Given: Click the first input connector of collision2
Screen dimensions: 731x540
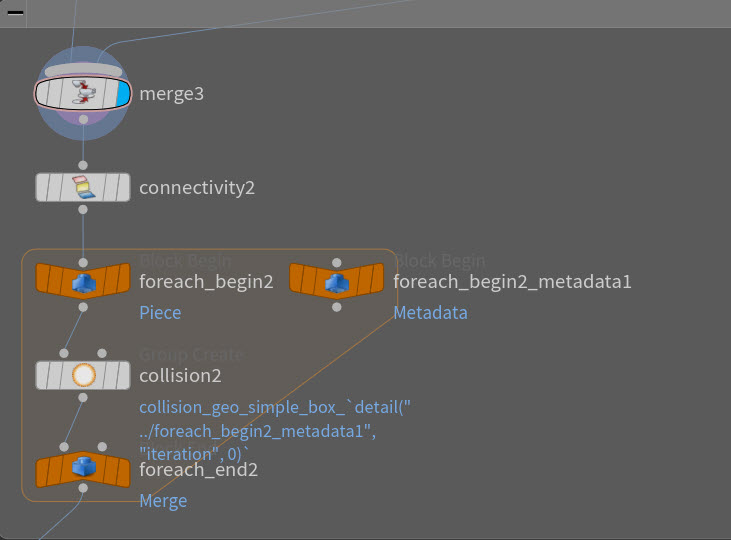Looking at the screenshot, I should (x=64, y=353).
